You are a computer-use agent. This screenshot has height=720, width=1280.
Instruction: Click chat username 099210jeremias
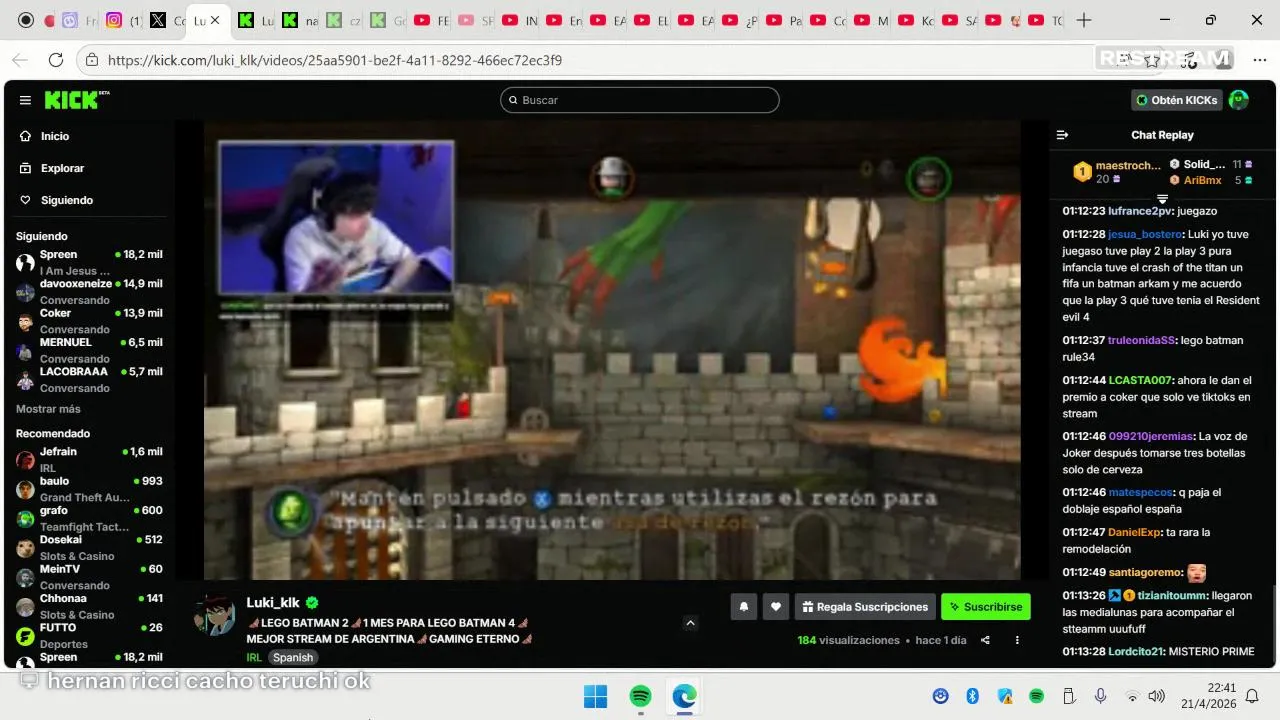[1150, 436]
